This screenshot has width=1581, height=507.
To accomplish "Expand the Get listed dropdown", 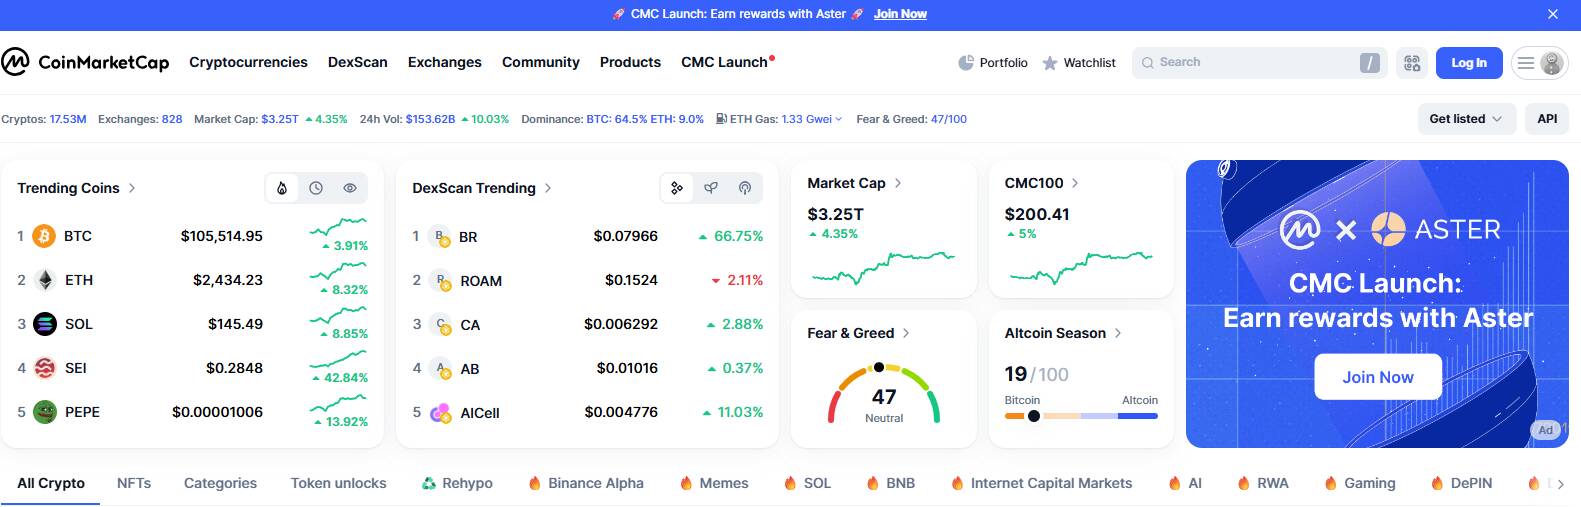I will [x=1466, y=119].
